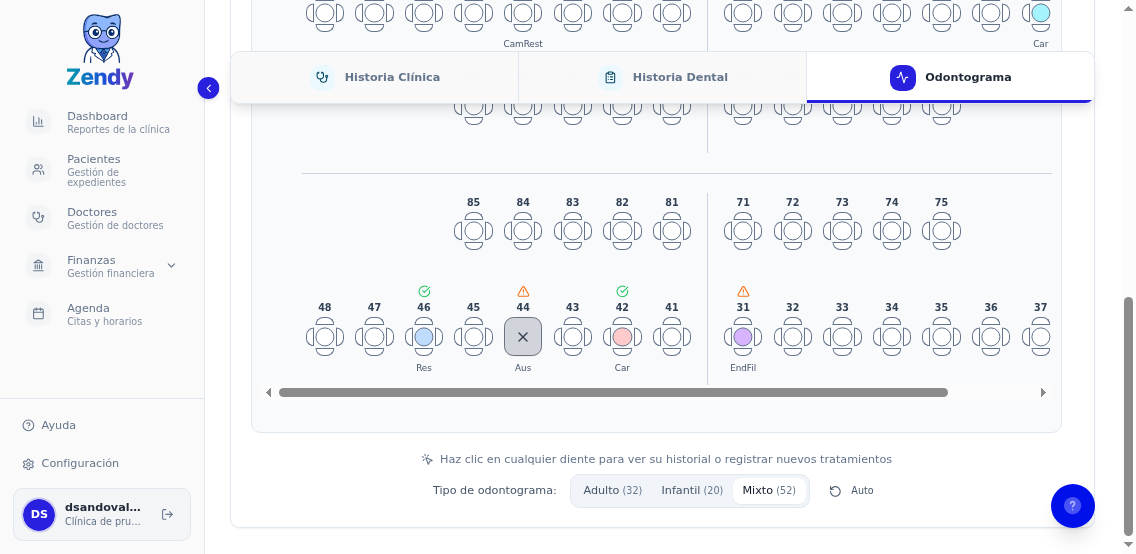Screen dimensions: 1136x554
Task: Click the horizontal scrollbar thumb of odontogram
Action: (613, 393)
